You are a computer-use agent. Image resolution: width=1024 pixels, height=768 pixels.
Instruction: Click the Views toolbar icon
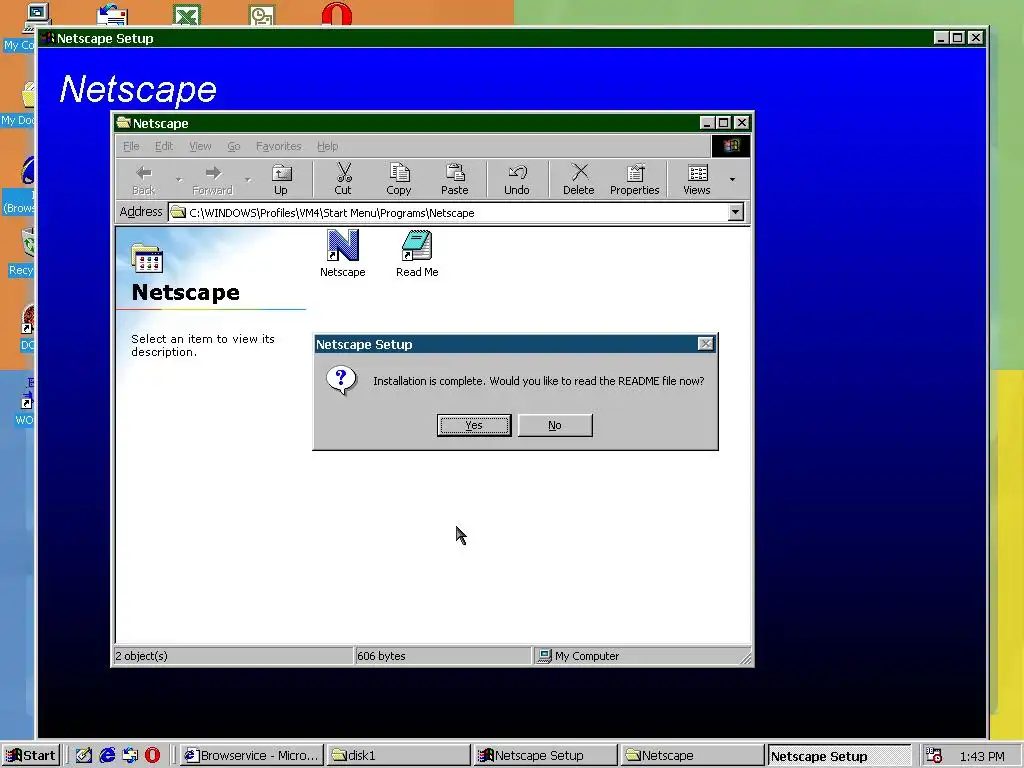(x=697, y=180)
